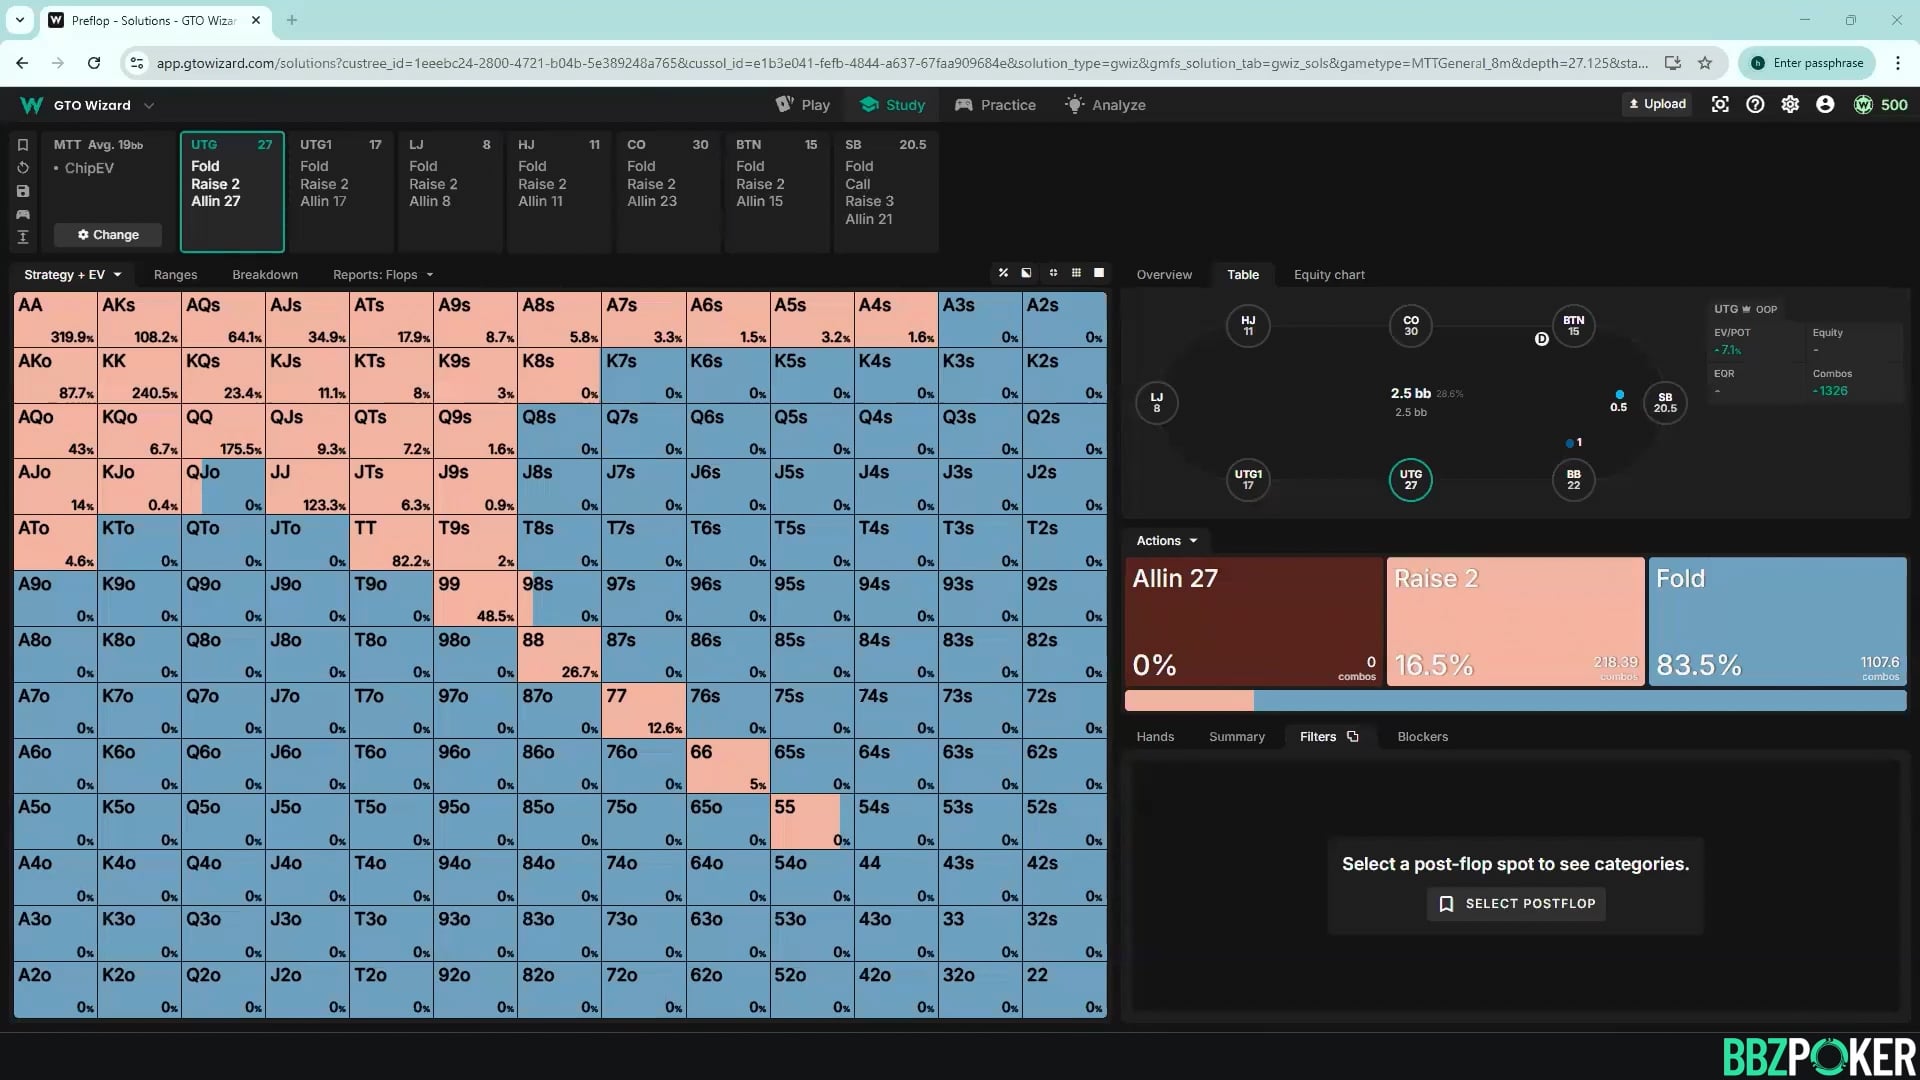Click the save floppy disk icon
This screenshot has width=1920, height=1080.
coord(23,191)
